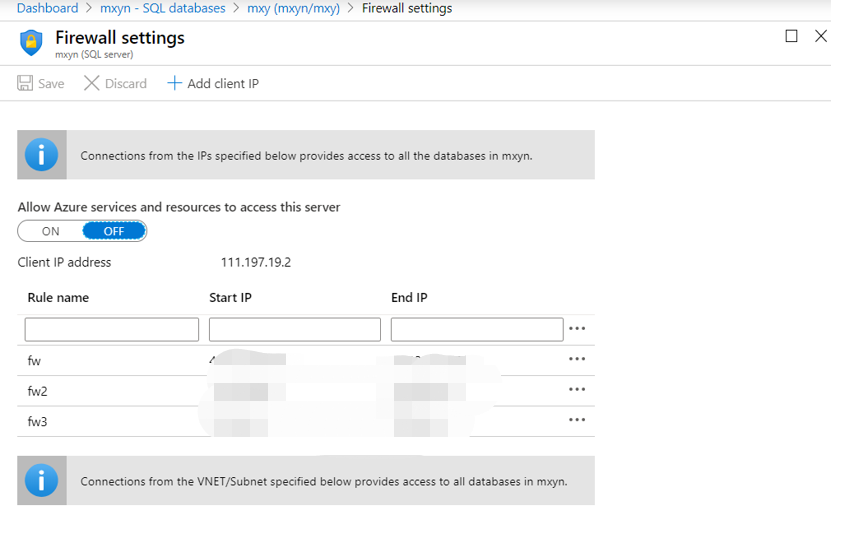
Task: Click the Start IP column header
Action: (x=230, y=298)
